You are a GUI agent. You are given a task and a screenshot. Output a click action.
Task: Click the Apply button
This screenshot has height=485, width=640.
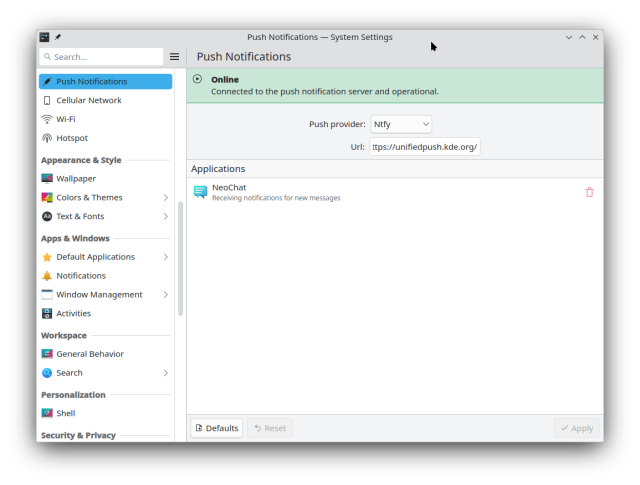pos(577,428)
